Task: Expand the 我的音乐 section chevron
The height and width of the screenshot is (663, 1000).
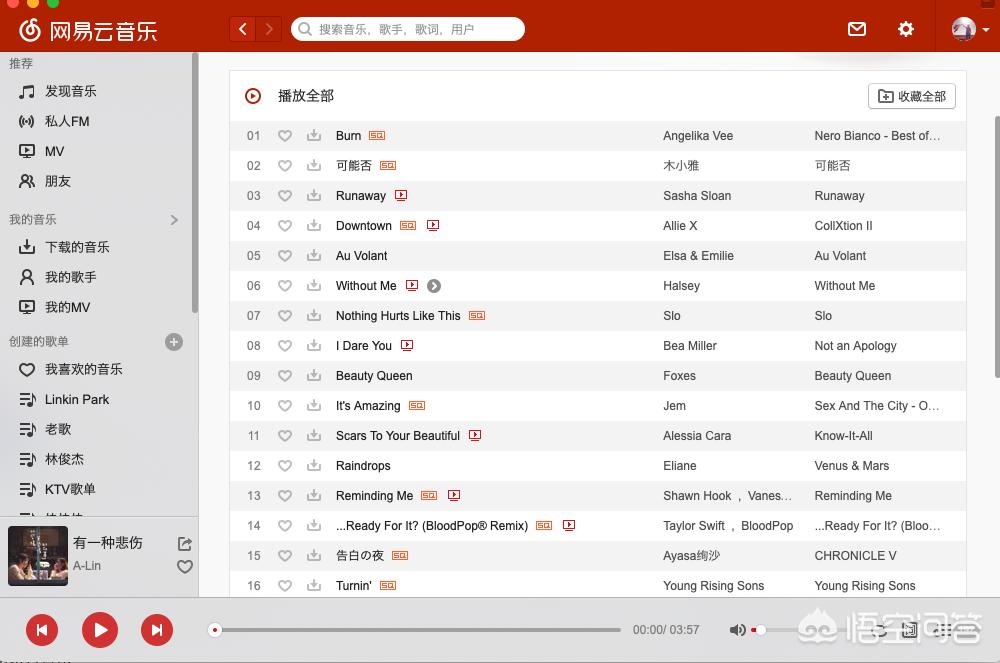Action: [x=174, y=220]
